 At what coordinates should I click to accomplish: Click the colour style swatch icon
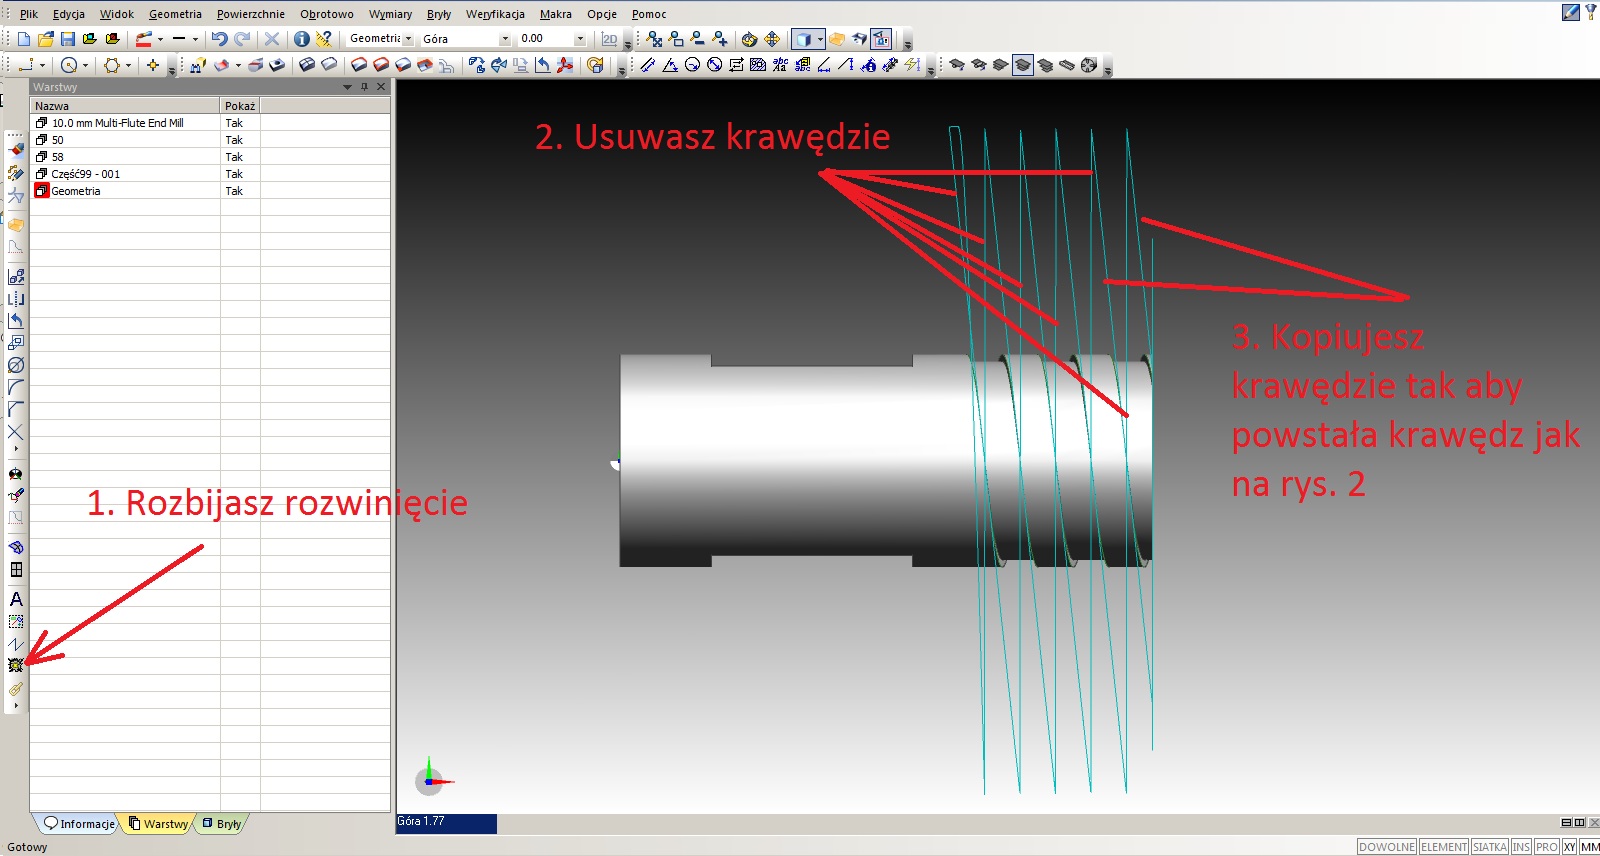coord(144,39)
